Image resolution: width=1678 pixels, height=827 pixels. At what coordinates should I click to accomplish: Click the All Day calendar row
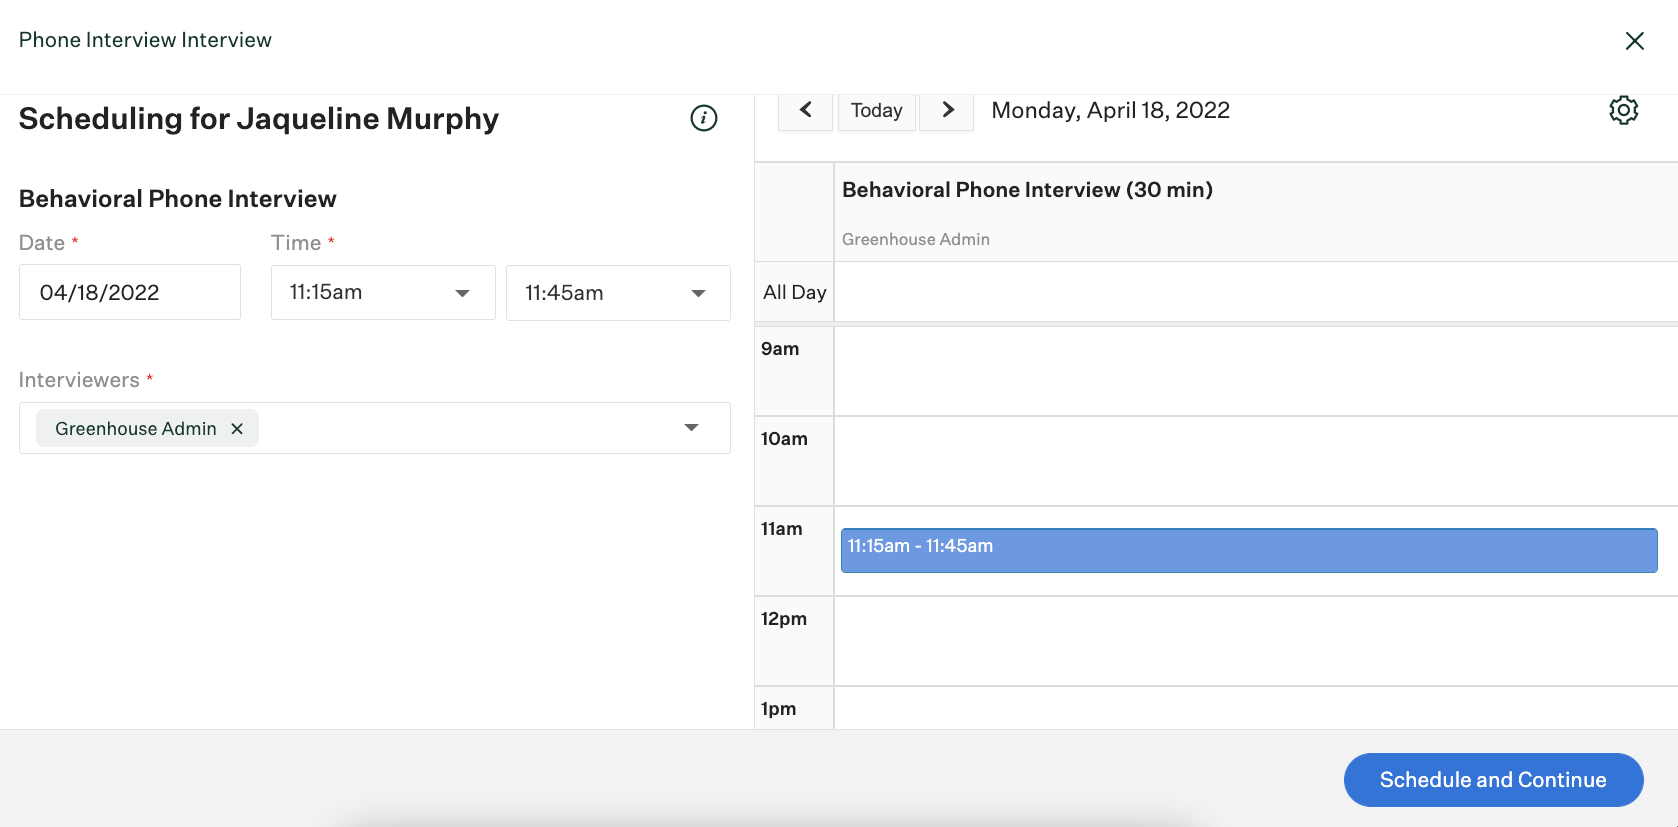tap(1255, 292)
